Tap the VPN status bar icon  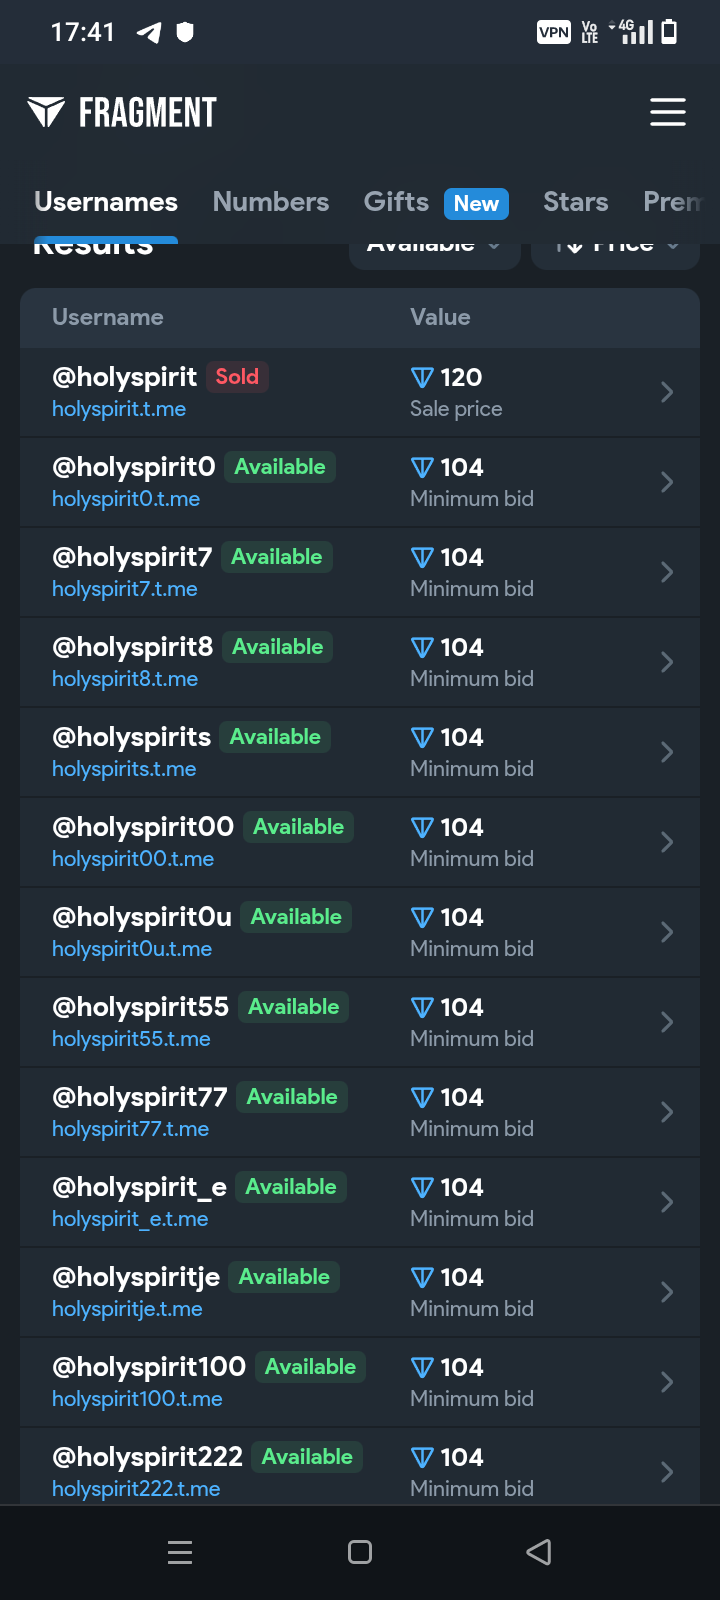554,32
